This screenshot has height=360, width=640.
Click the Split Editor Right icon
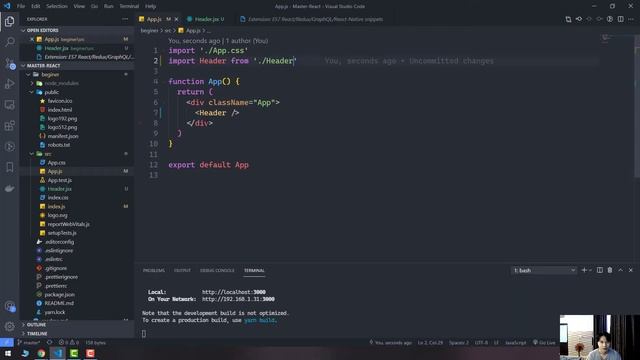620,19
